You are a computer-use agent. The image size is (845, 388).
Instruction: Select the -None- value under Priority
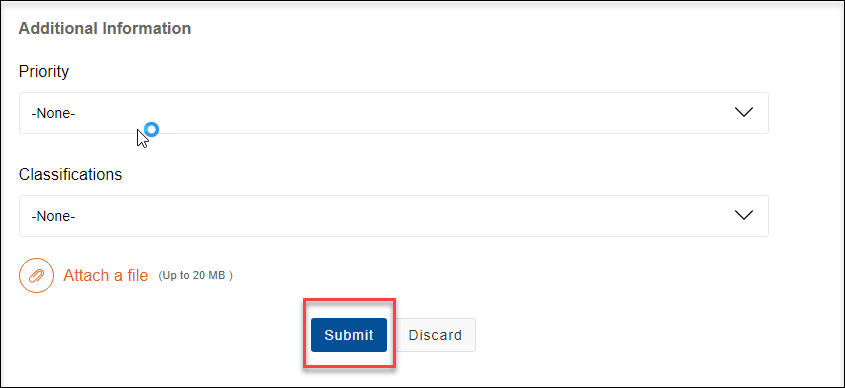(53, 114)
